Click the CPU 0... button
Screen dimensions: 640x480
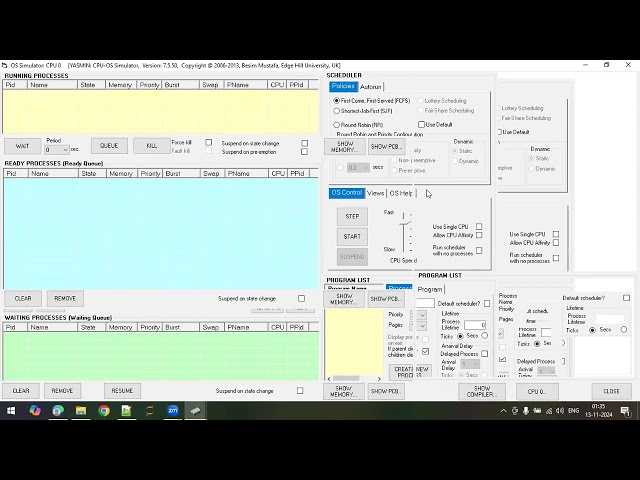[537, 391]
